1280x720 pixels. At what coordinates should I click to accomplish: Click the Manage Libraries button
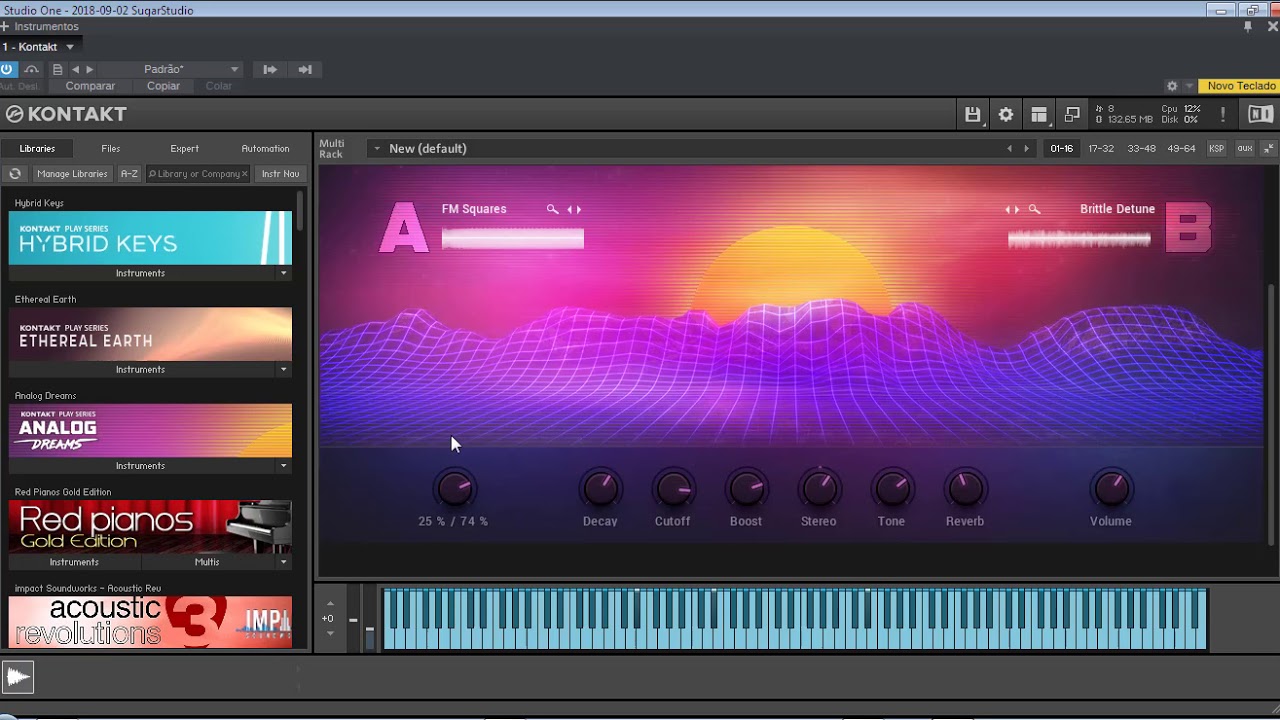pos(72,174)
